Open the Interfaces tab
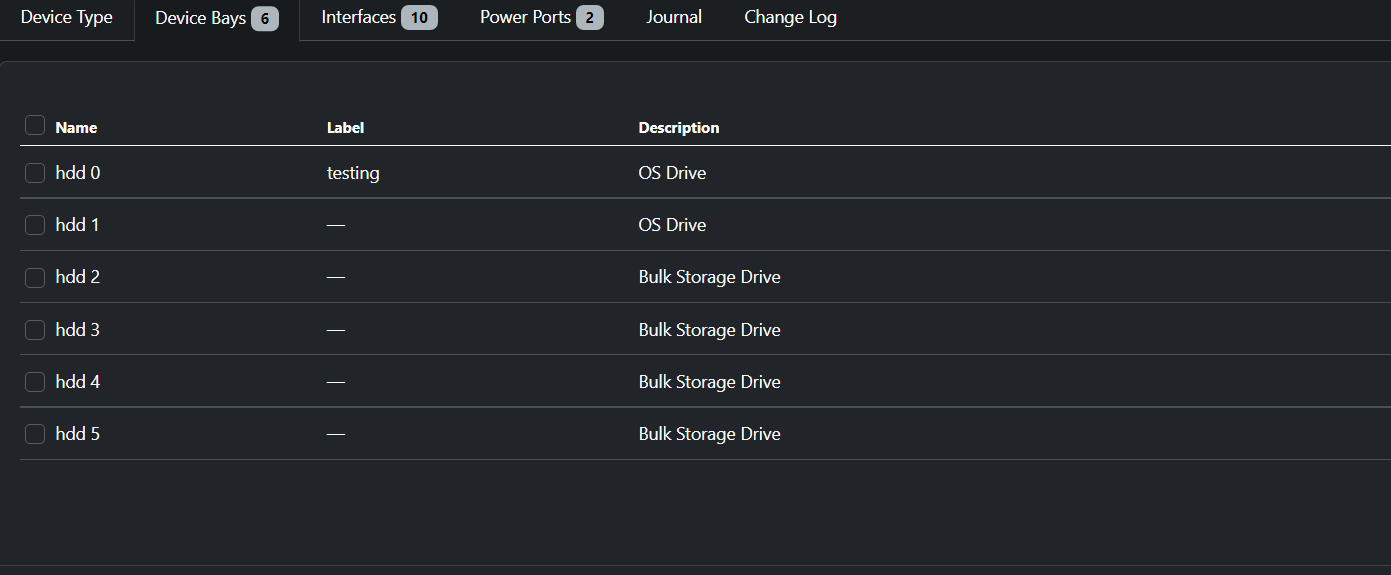Viewport: 1391px width, 575px height. 379,17
